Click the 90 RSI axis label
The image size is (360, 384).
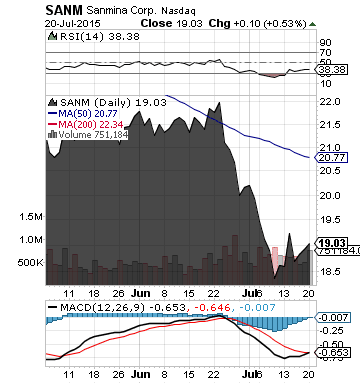coord(325,43)
